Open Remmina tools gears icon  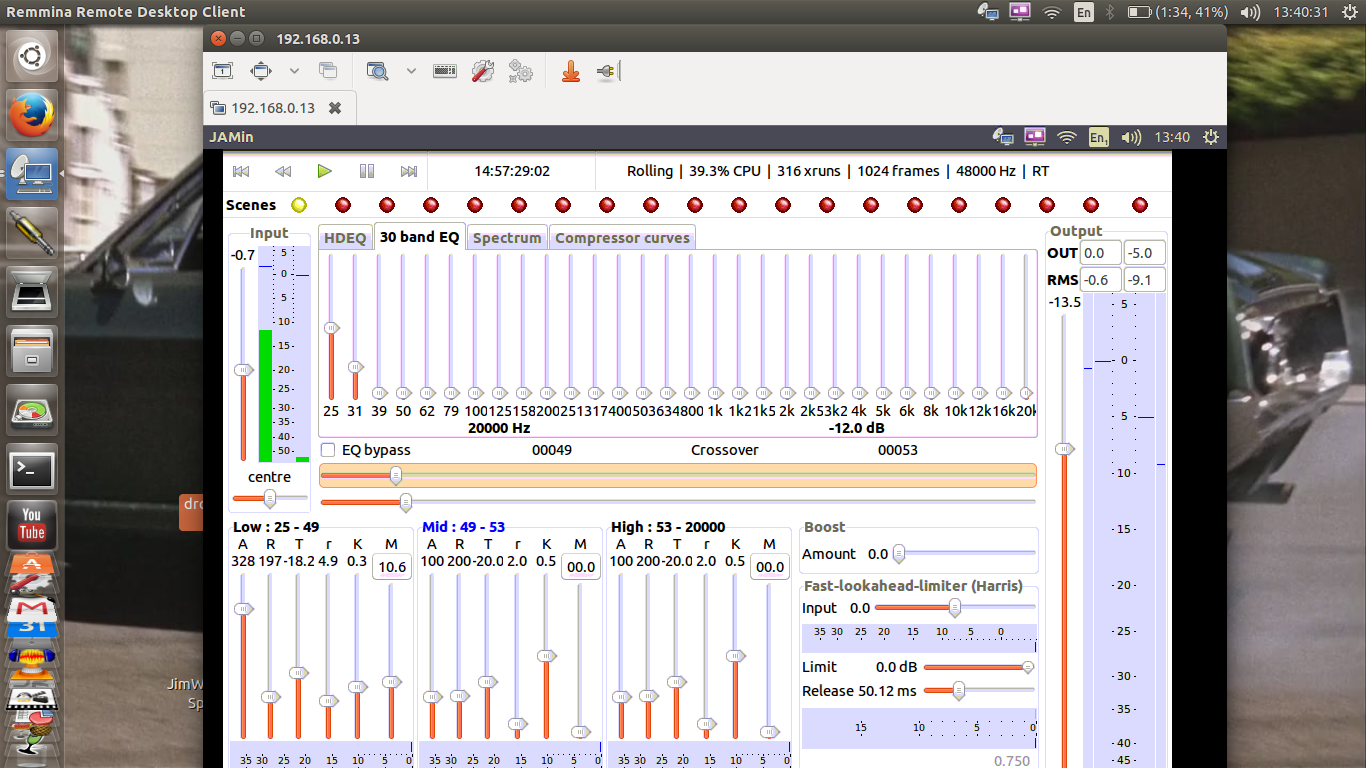pos(520,71)
